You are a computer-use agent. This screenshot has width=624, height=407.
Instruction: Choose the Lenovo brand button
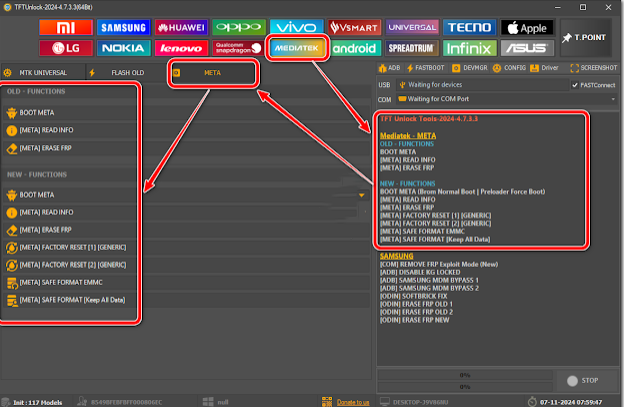point(181,48)
